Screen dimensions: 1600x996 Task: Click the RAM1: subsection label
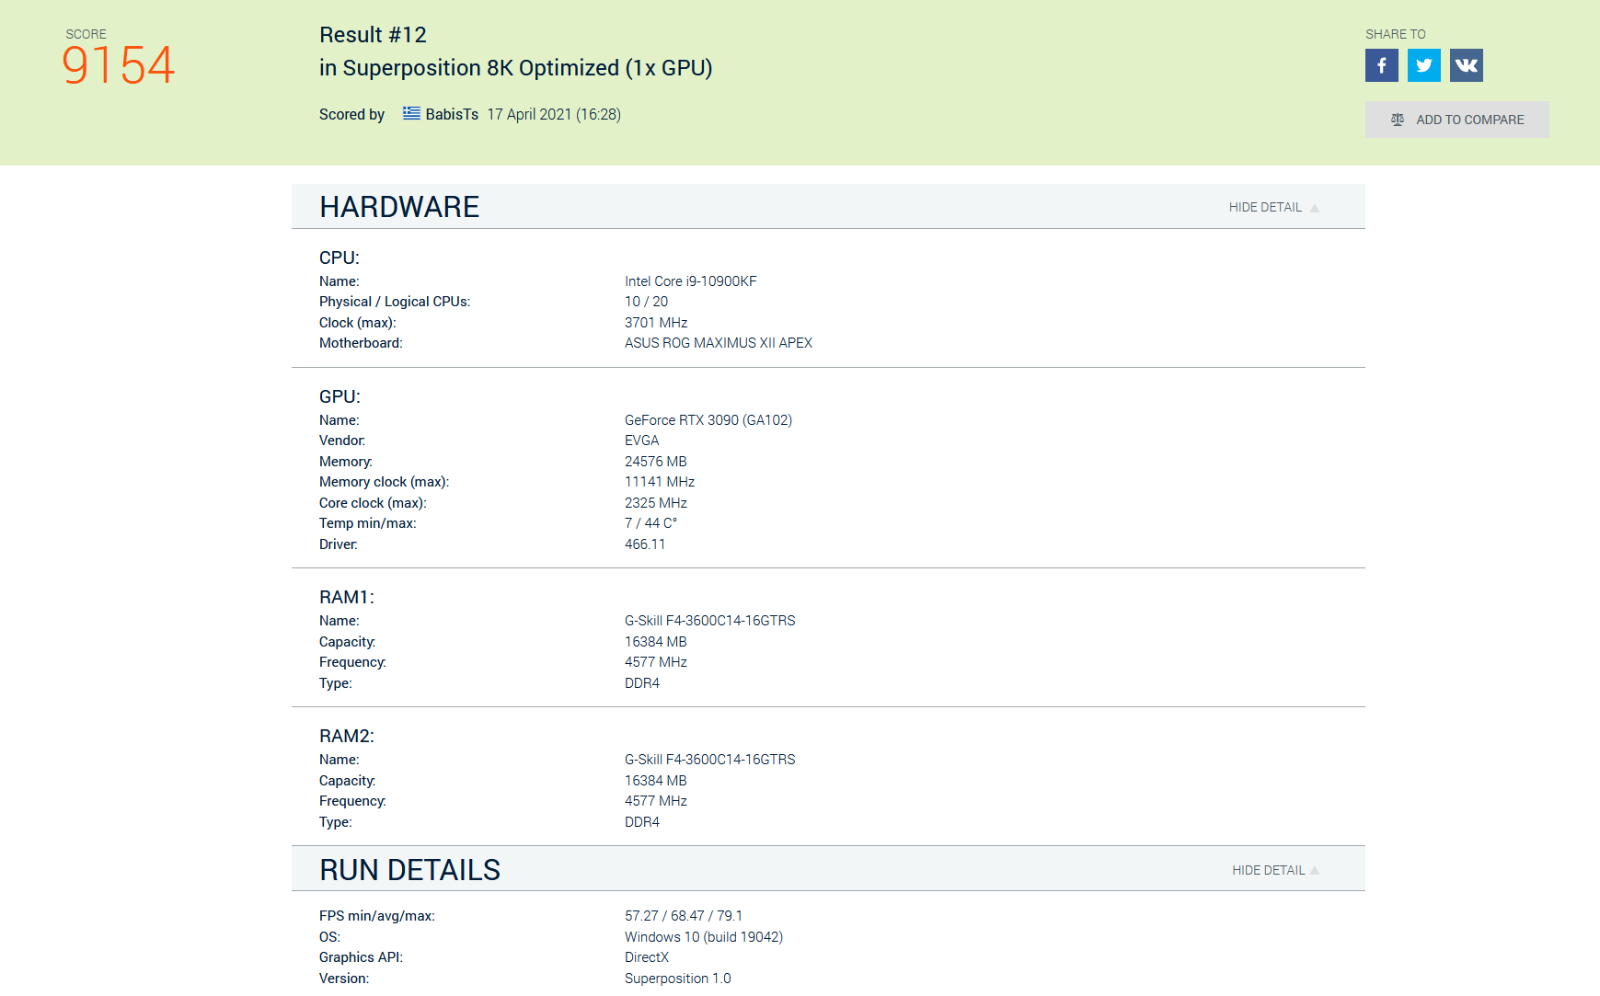347,597
